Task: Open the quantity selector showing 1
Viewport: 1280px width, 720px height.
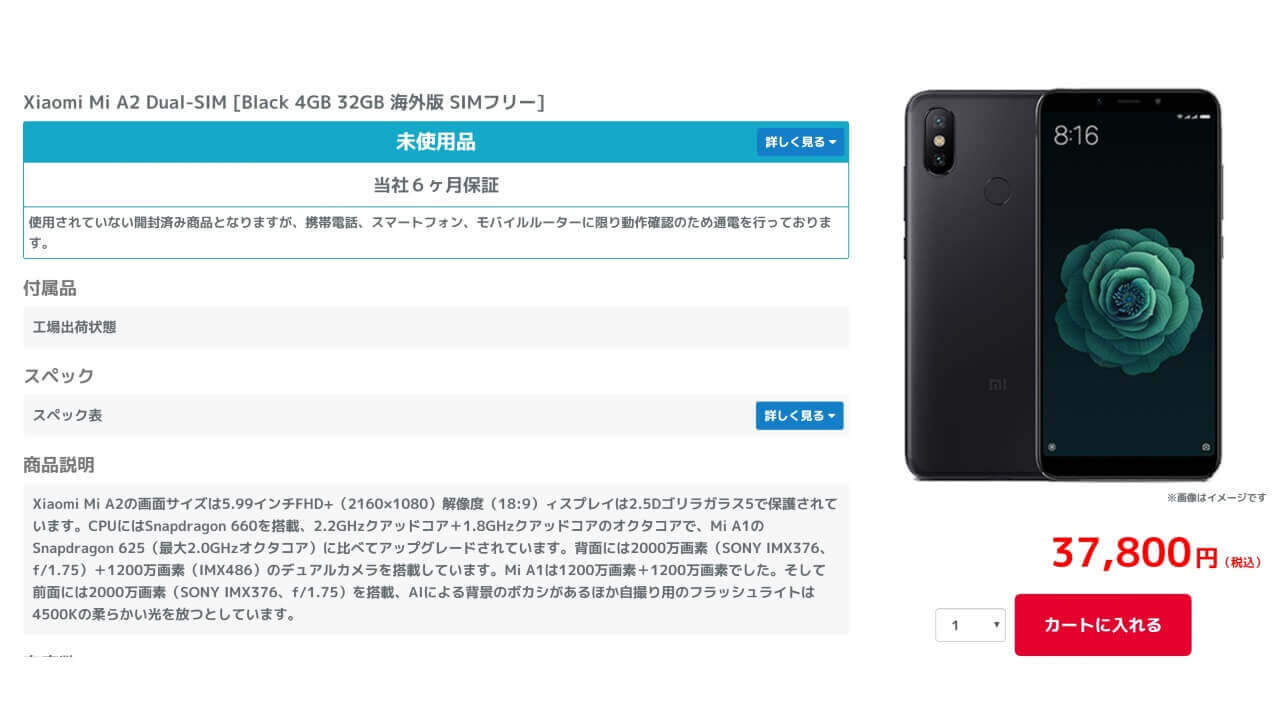Action: (x=970, y=625)
